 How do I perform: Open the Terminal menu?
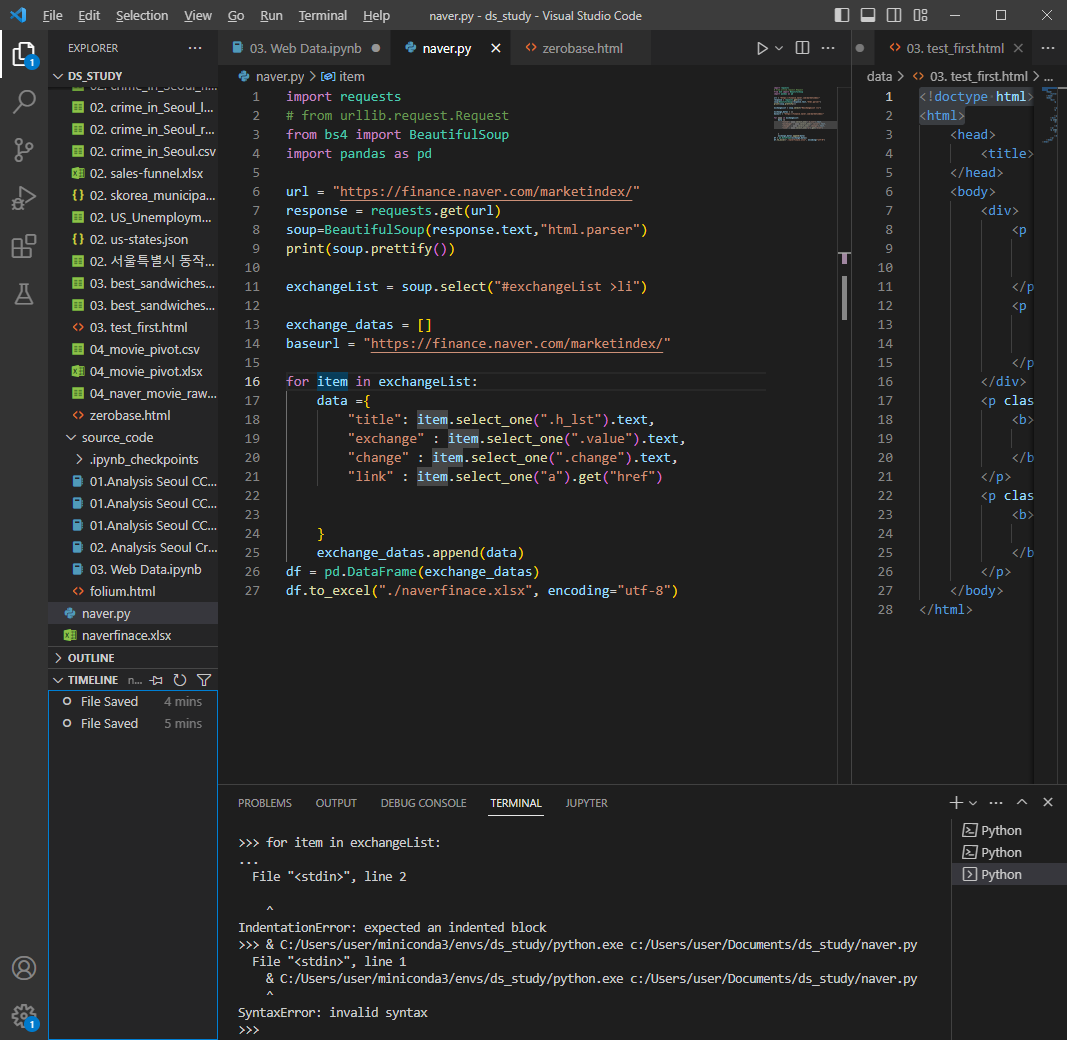[x=323, y=15]
